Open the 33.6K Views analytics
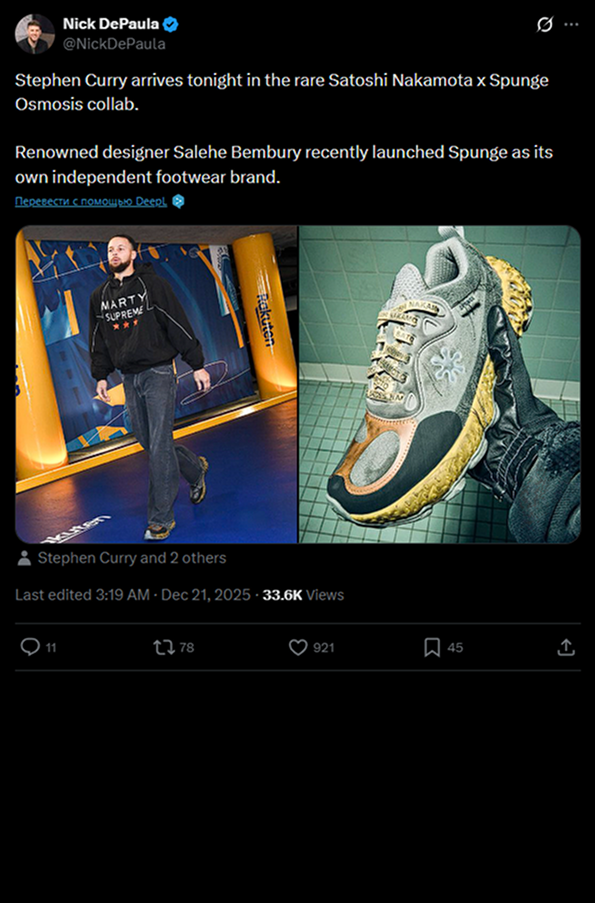The height and width of the screenshot is (903, 595). (303, 595)
